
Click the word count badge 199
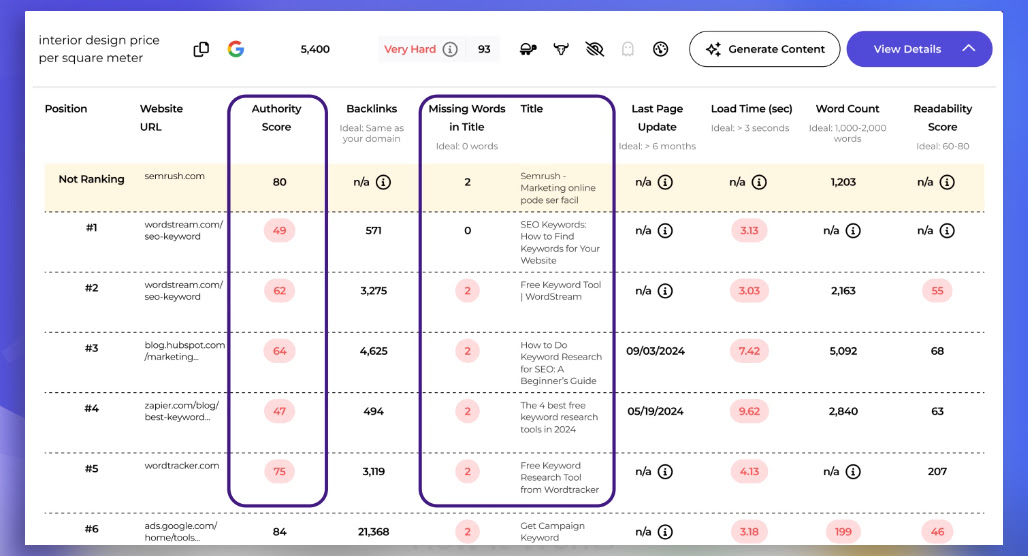[x=843, y=532]
